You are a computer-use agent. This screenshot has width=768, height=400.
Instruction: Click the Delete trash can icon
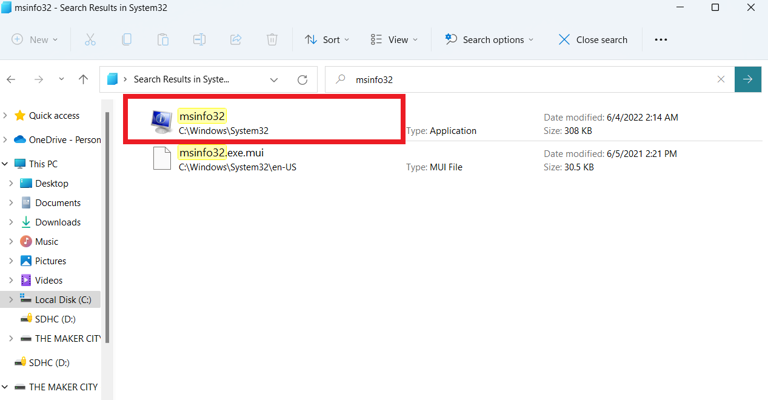271,40
